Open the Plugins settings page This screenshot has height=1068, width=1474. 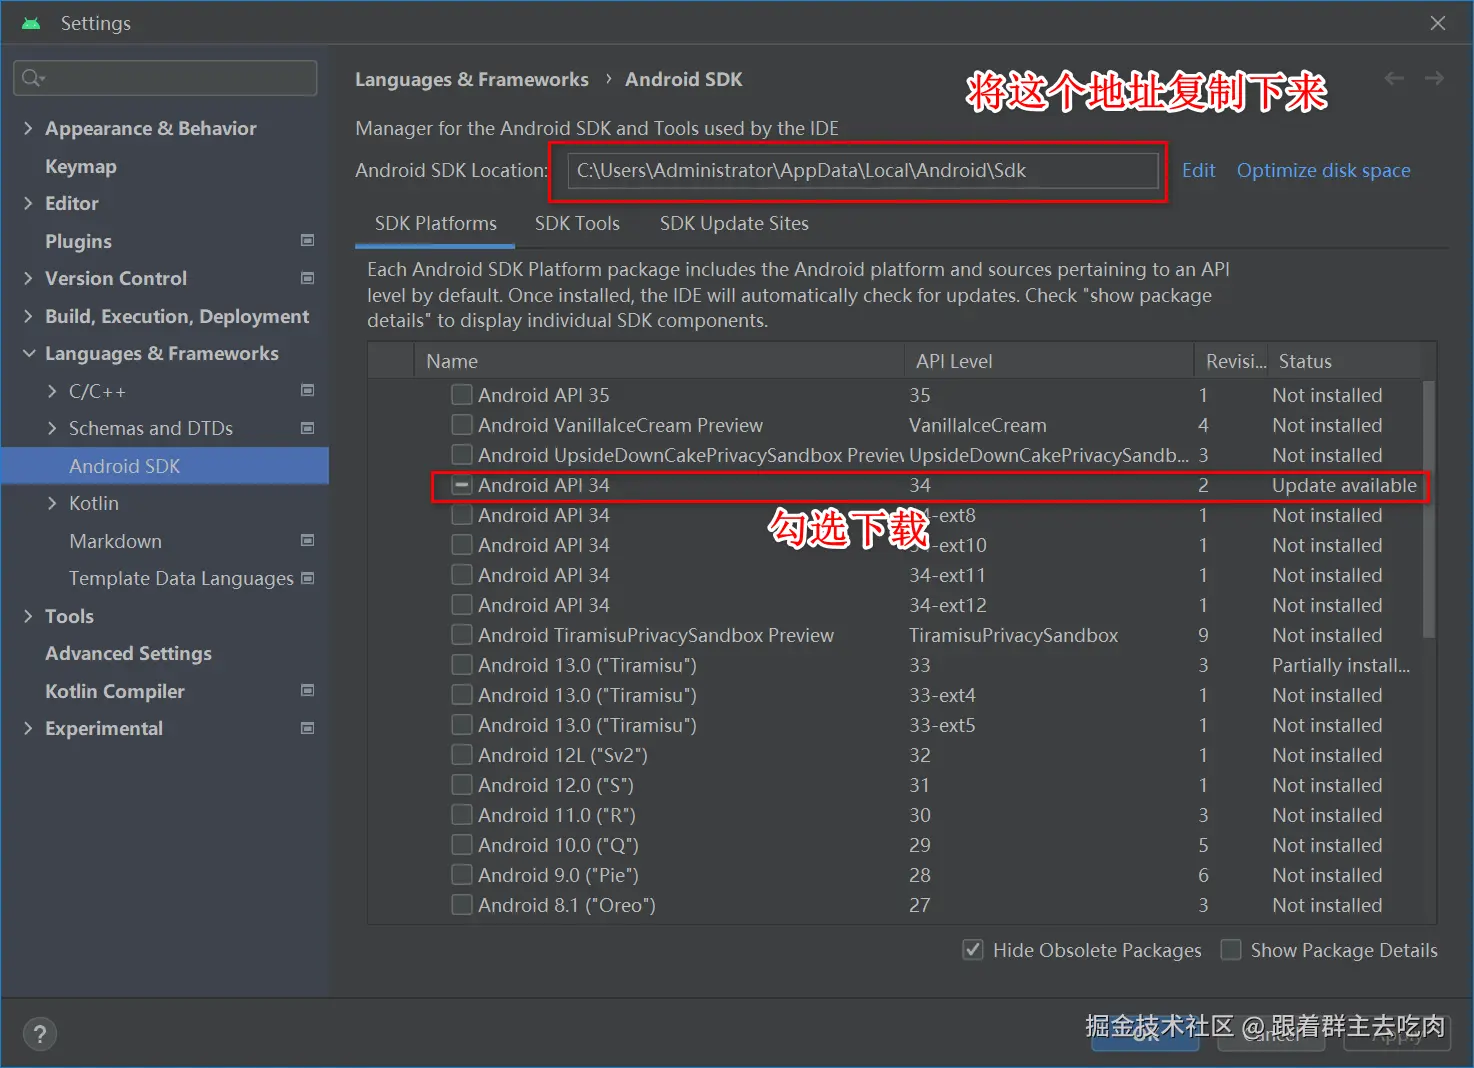78,241
